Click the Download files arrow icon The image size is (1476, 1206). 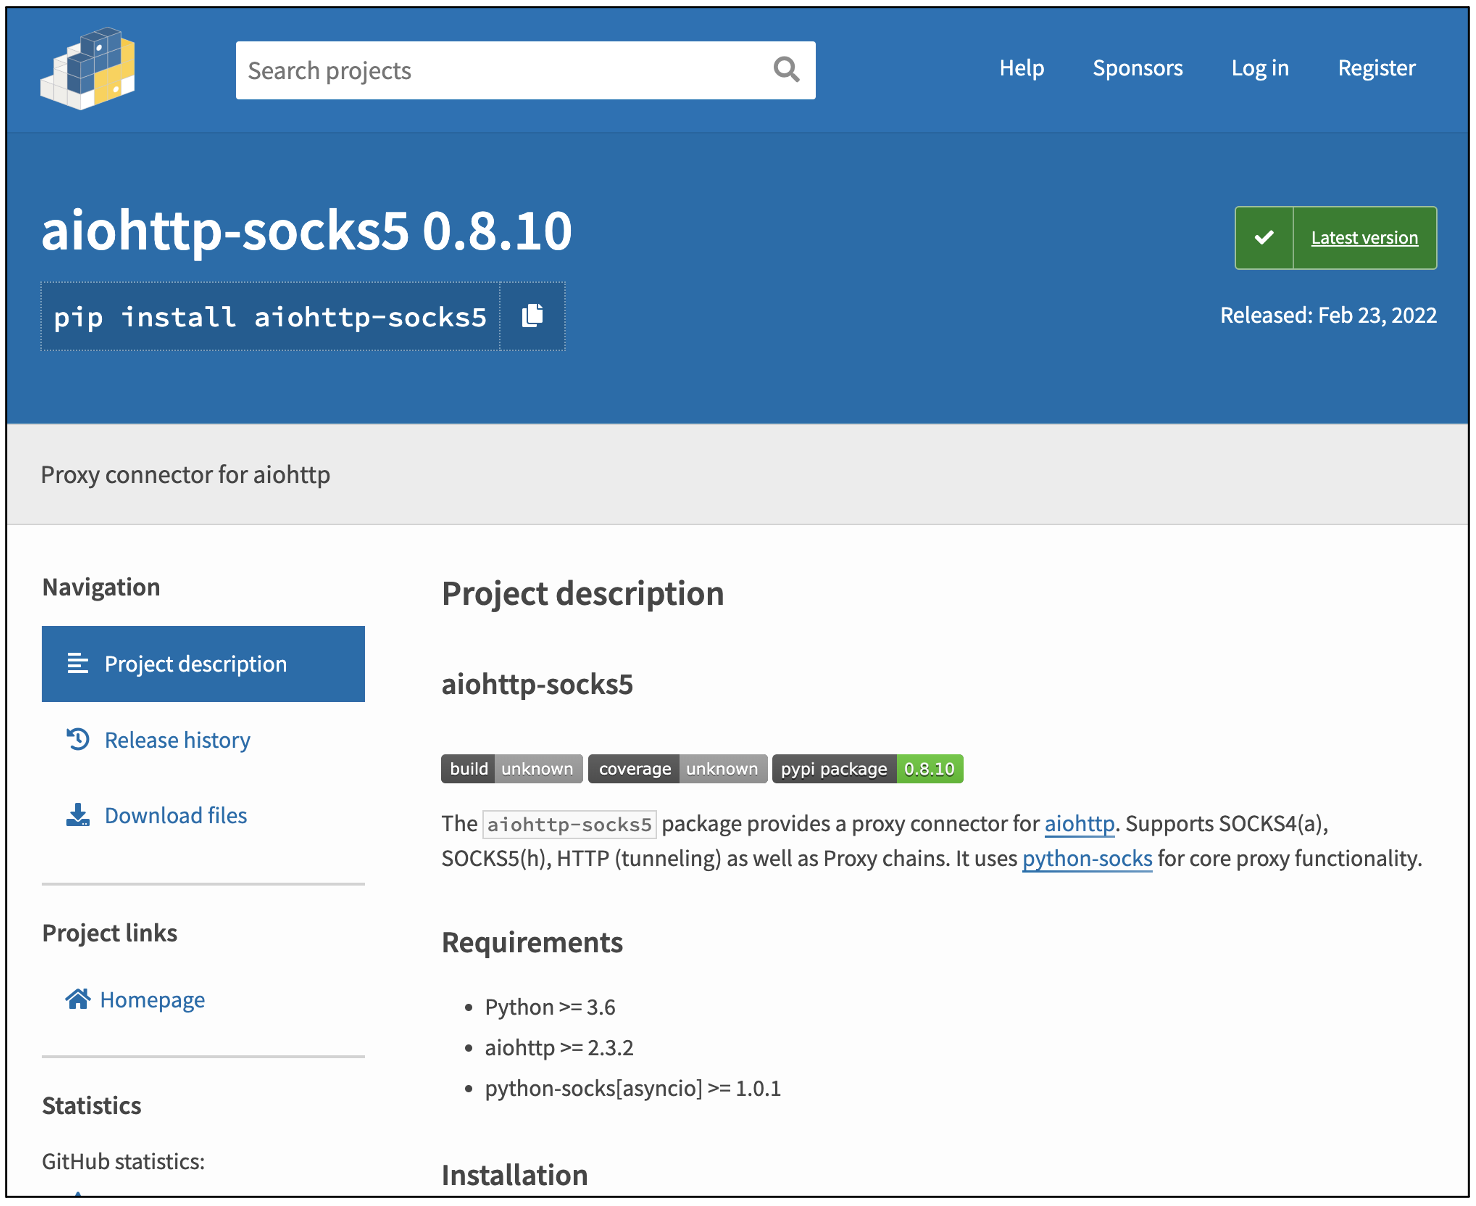78,816
